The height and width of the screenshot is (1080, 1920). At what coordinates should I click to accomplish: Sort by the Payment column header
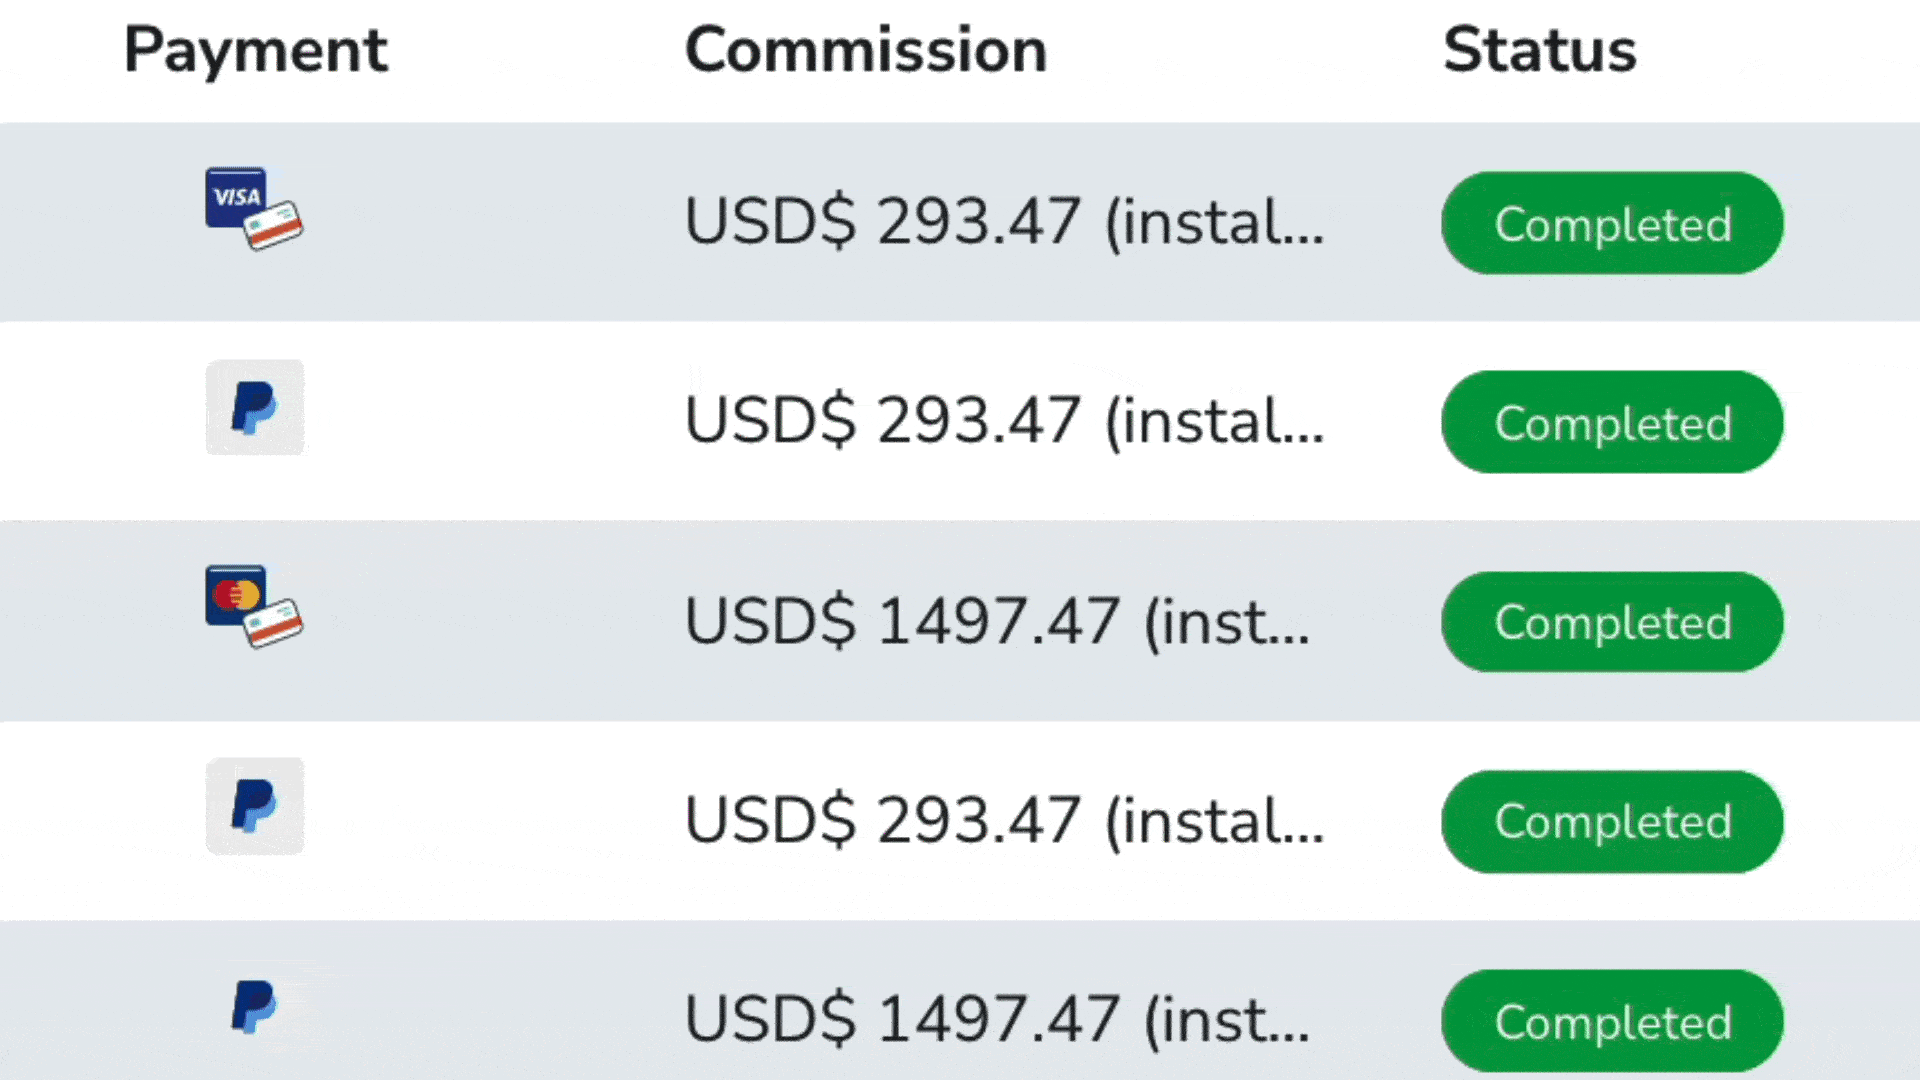[256, 50]
